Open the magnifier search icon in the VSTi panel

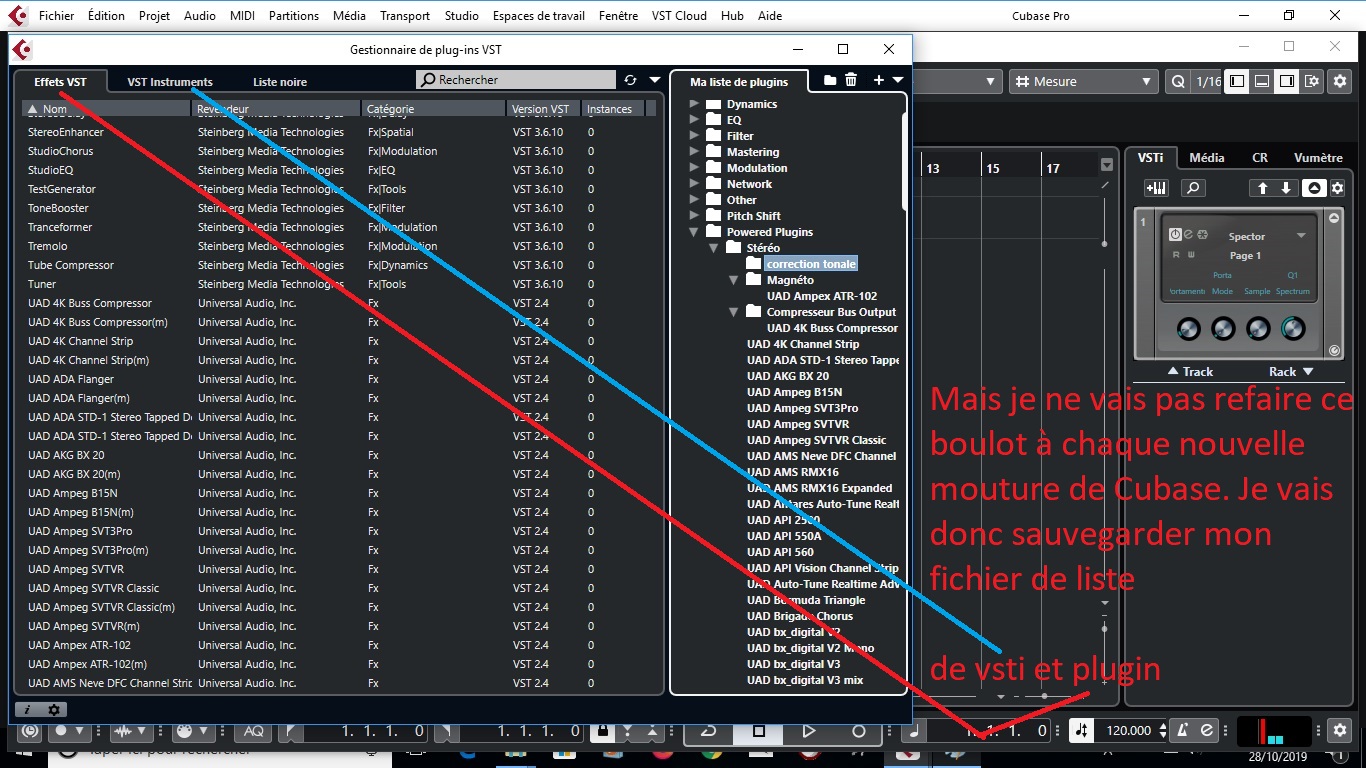point(1193,188)
